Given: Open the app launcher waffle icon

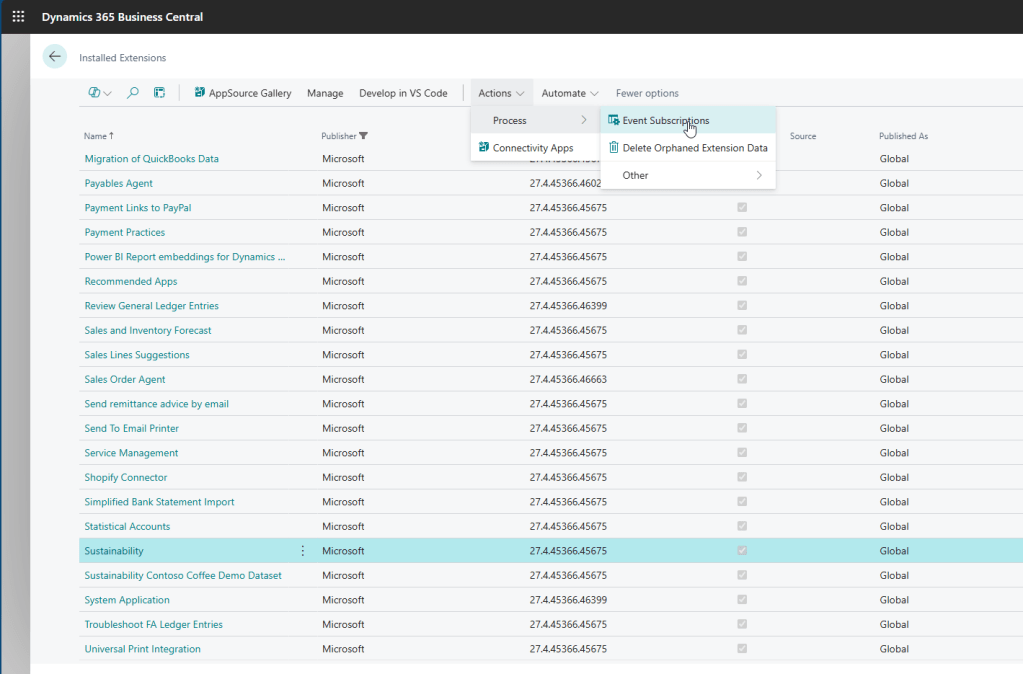Looking at the screenshot, I should point(17,16).
